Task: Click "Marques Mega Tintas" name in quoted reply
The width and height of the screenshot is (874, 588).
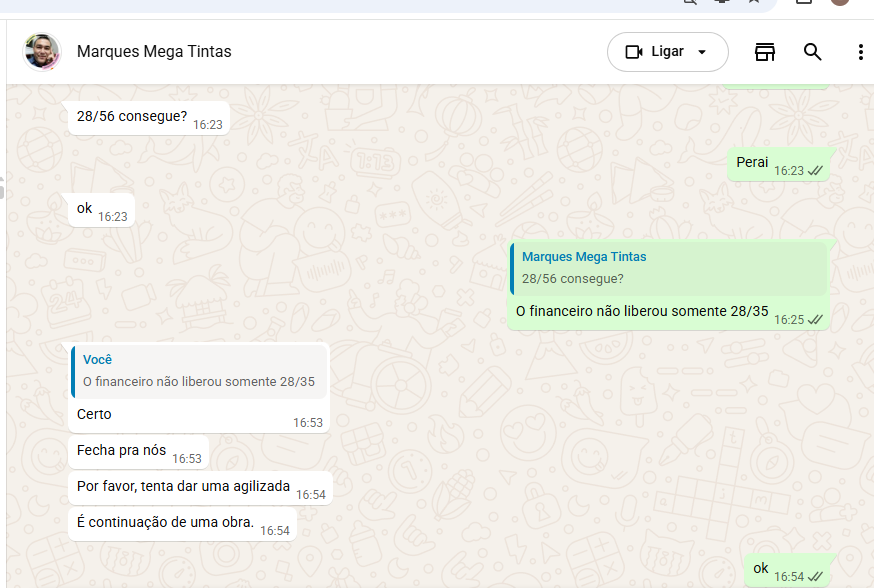Action: 584,257
